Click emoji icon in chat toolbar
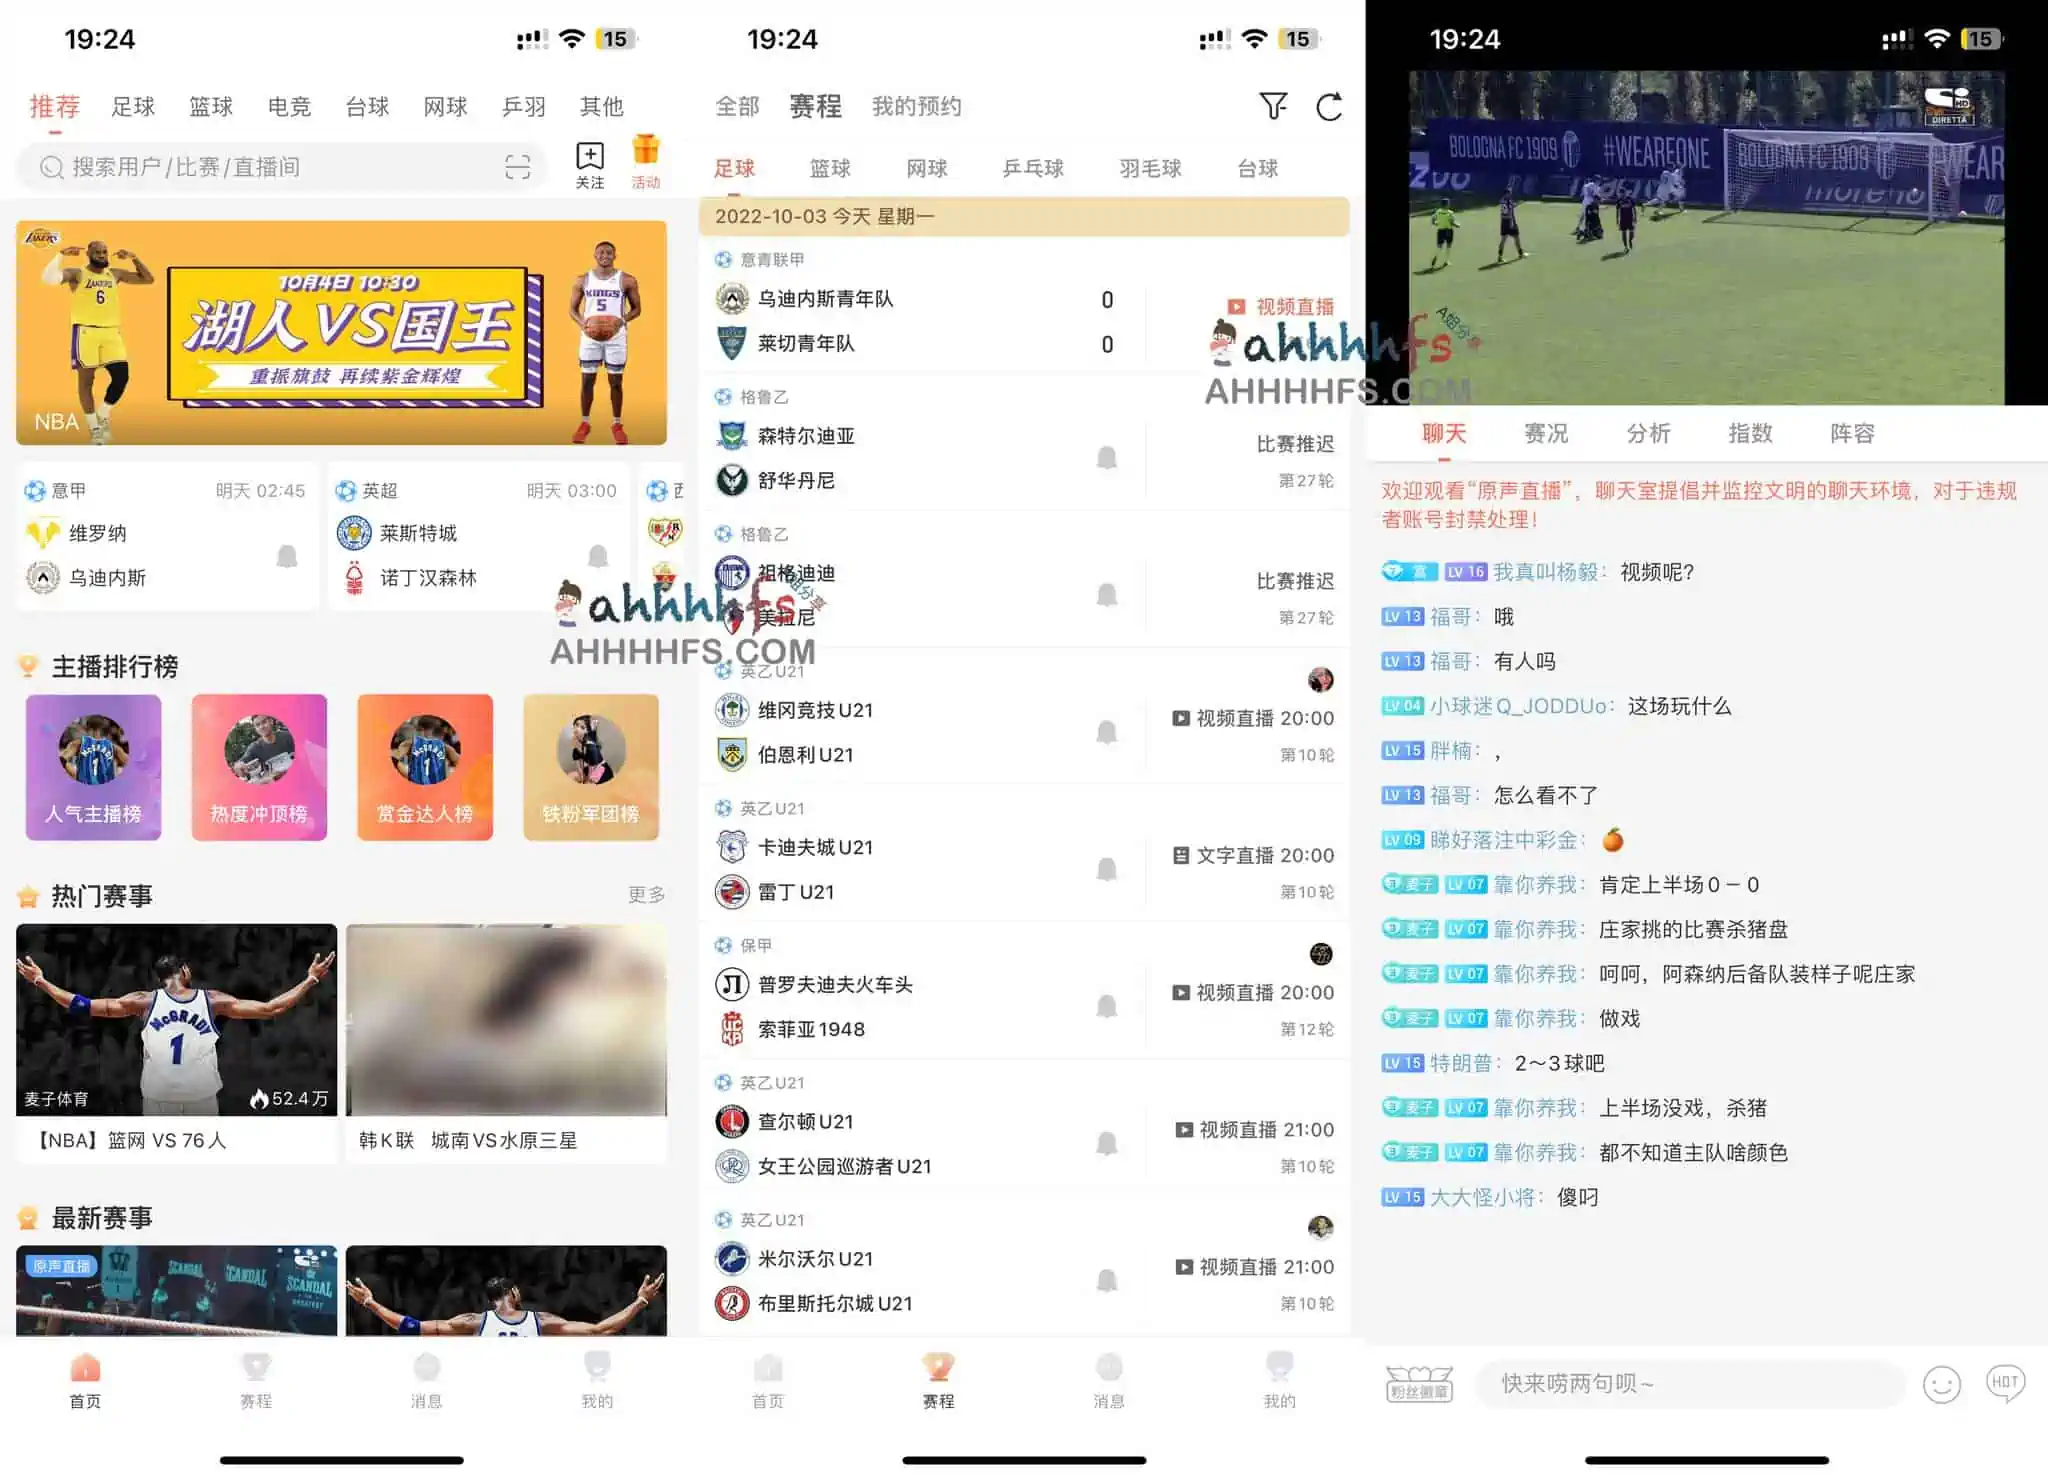The width and height of the screenshot is (2048, 1477). pyautogui.click(x=1943, y=1380)
